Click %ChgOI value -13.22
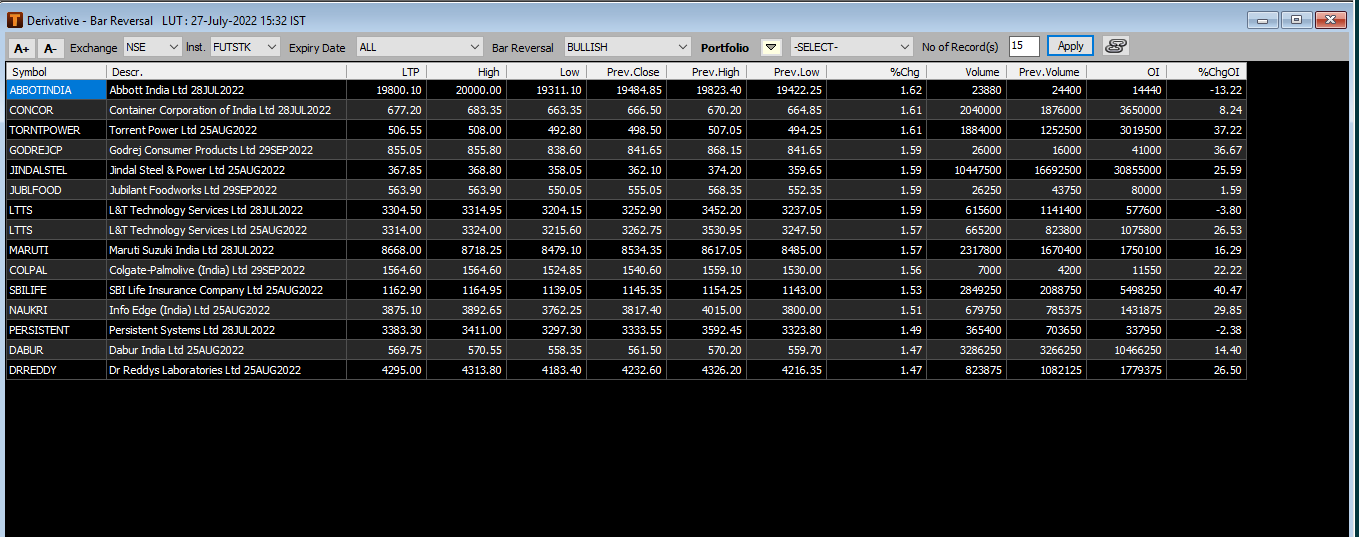This screenshot has height=537, width=1359. pos(1206,90)
